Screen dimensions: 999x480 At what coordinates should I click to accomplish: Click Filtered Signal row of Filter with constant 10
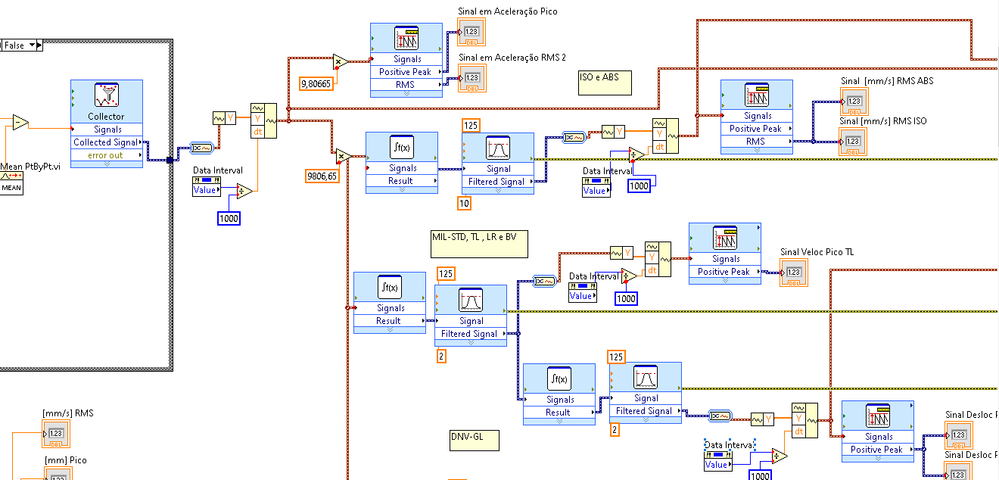click(x=498, y=181)
